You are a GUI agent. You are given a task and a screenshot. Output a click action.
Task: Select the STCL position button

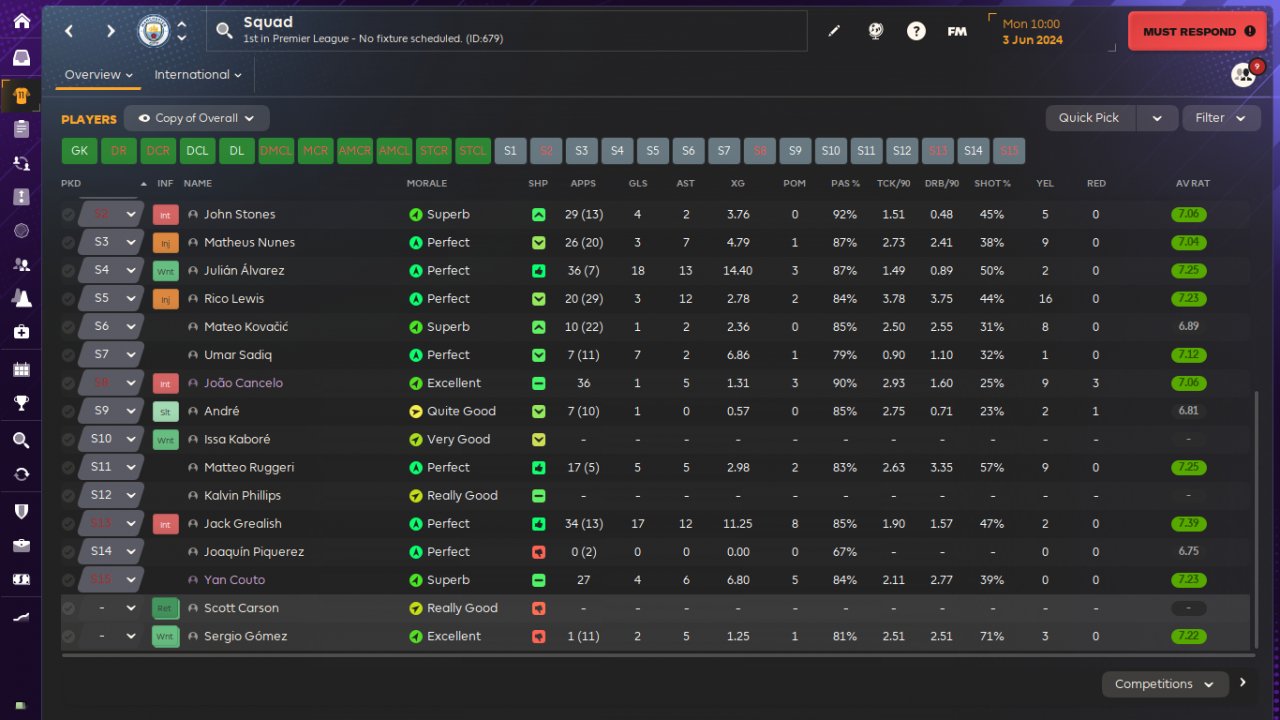click(x=473, y=151)
